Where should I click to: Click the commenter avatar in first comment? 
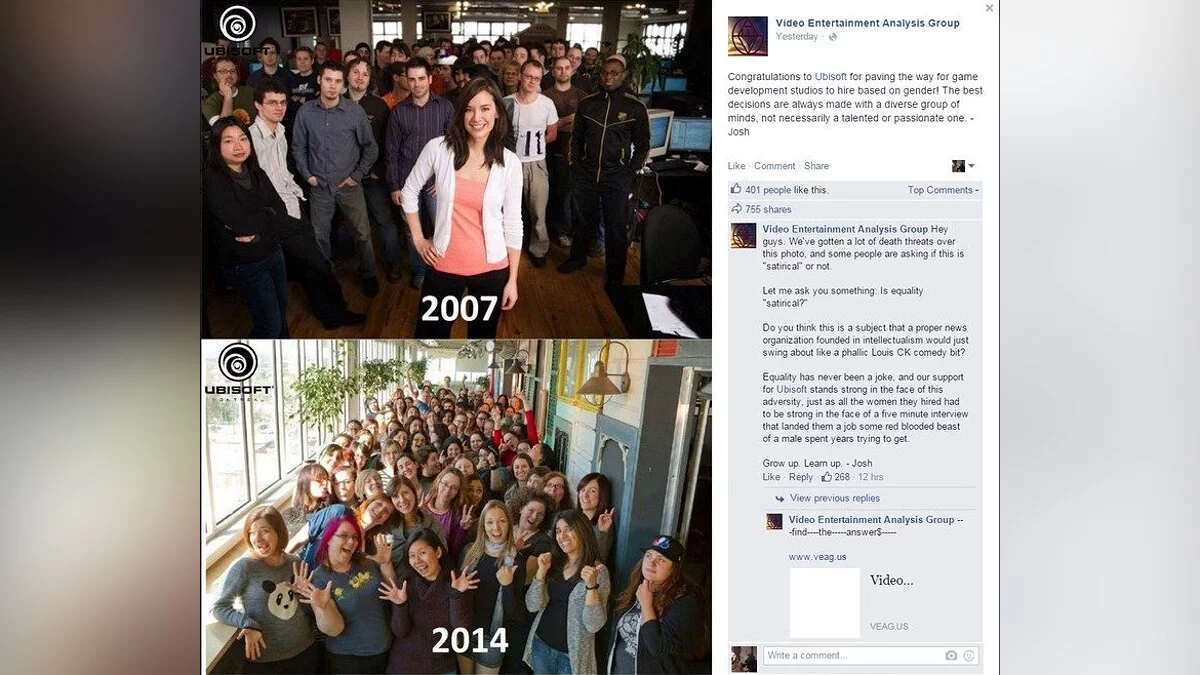point(743,235)
